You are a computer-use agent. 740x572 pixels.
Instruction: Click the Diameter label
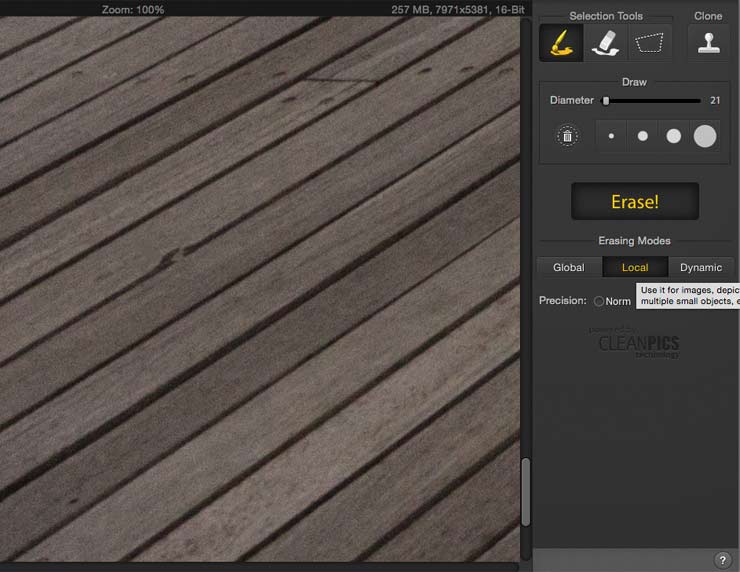[x=572, y=100]
